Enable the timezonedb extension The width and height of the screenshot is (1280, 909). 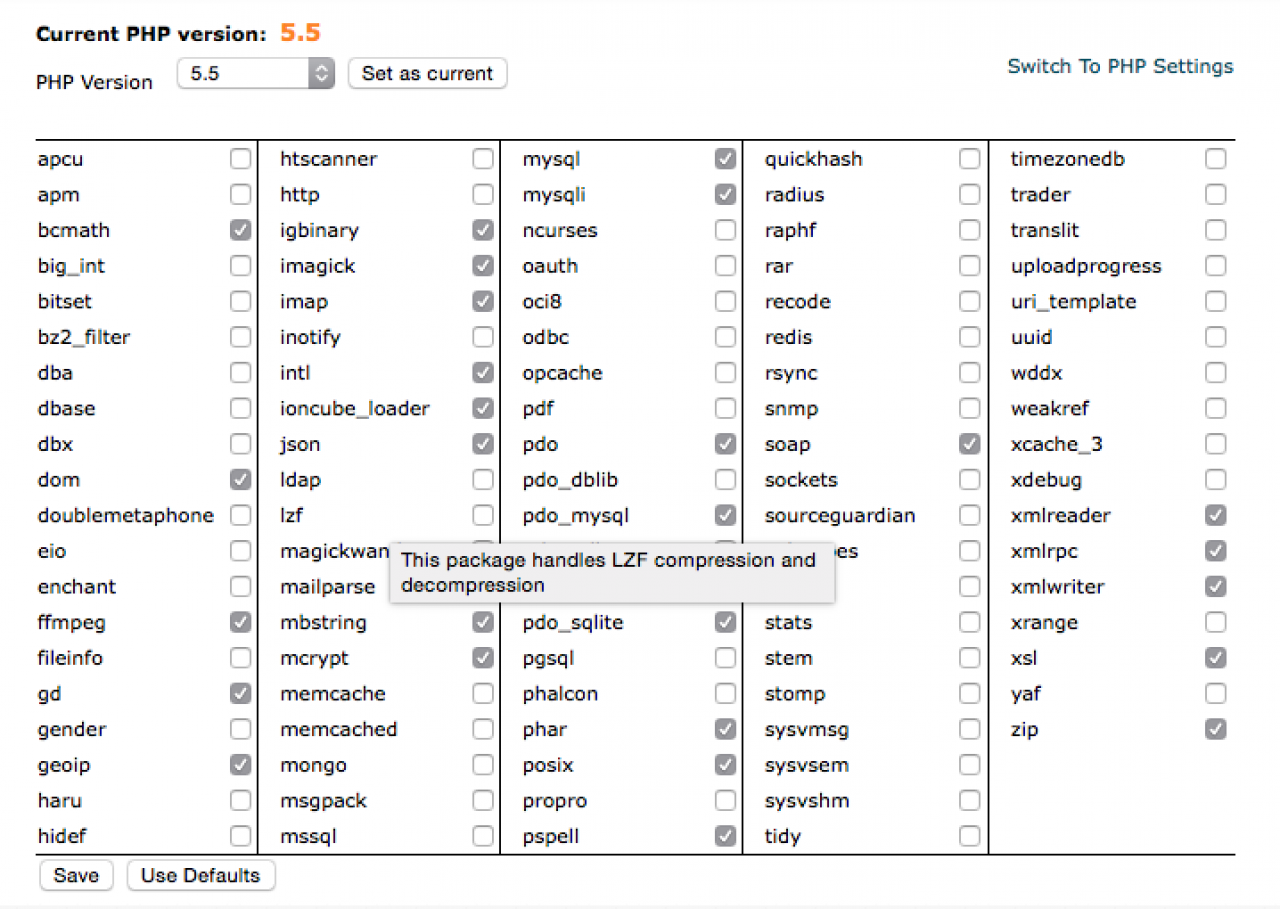(1215, 159)
